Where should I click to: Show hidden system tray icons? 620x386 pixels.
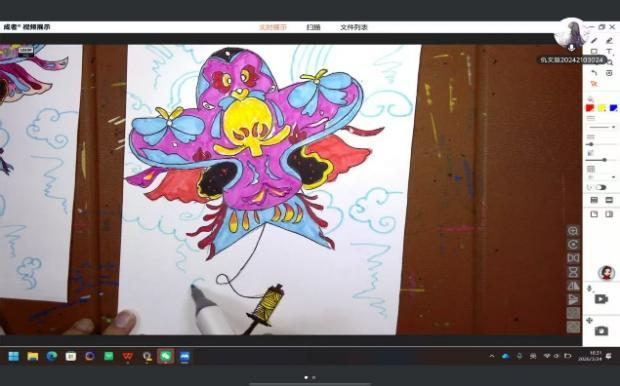pyautogui.click(x=492, y=356)
